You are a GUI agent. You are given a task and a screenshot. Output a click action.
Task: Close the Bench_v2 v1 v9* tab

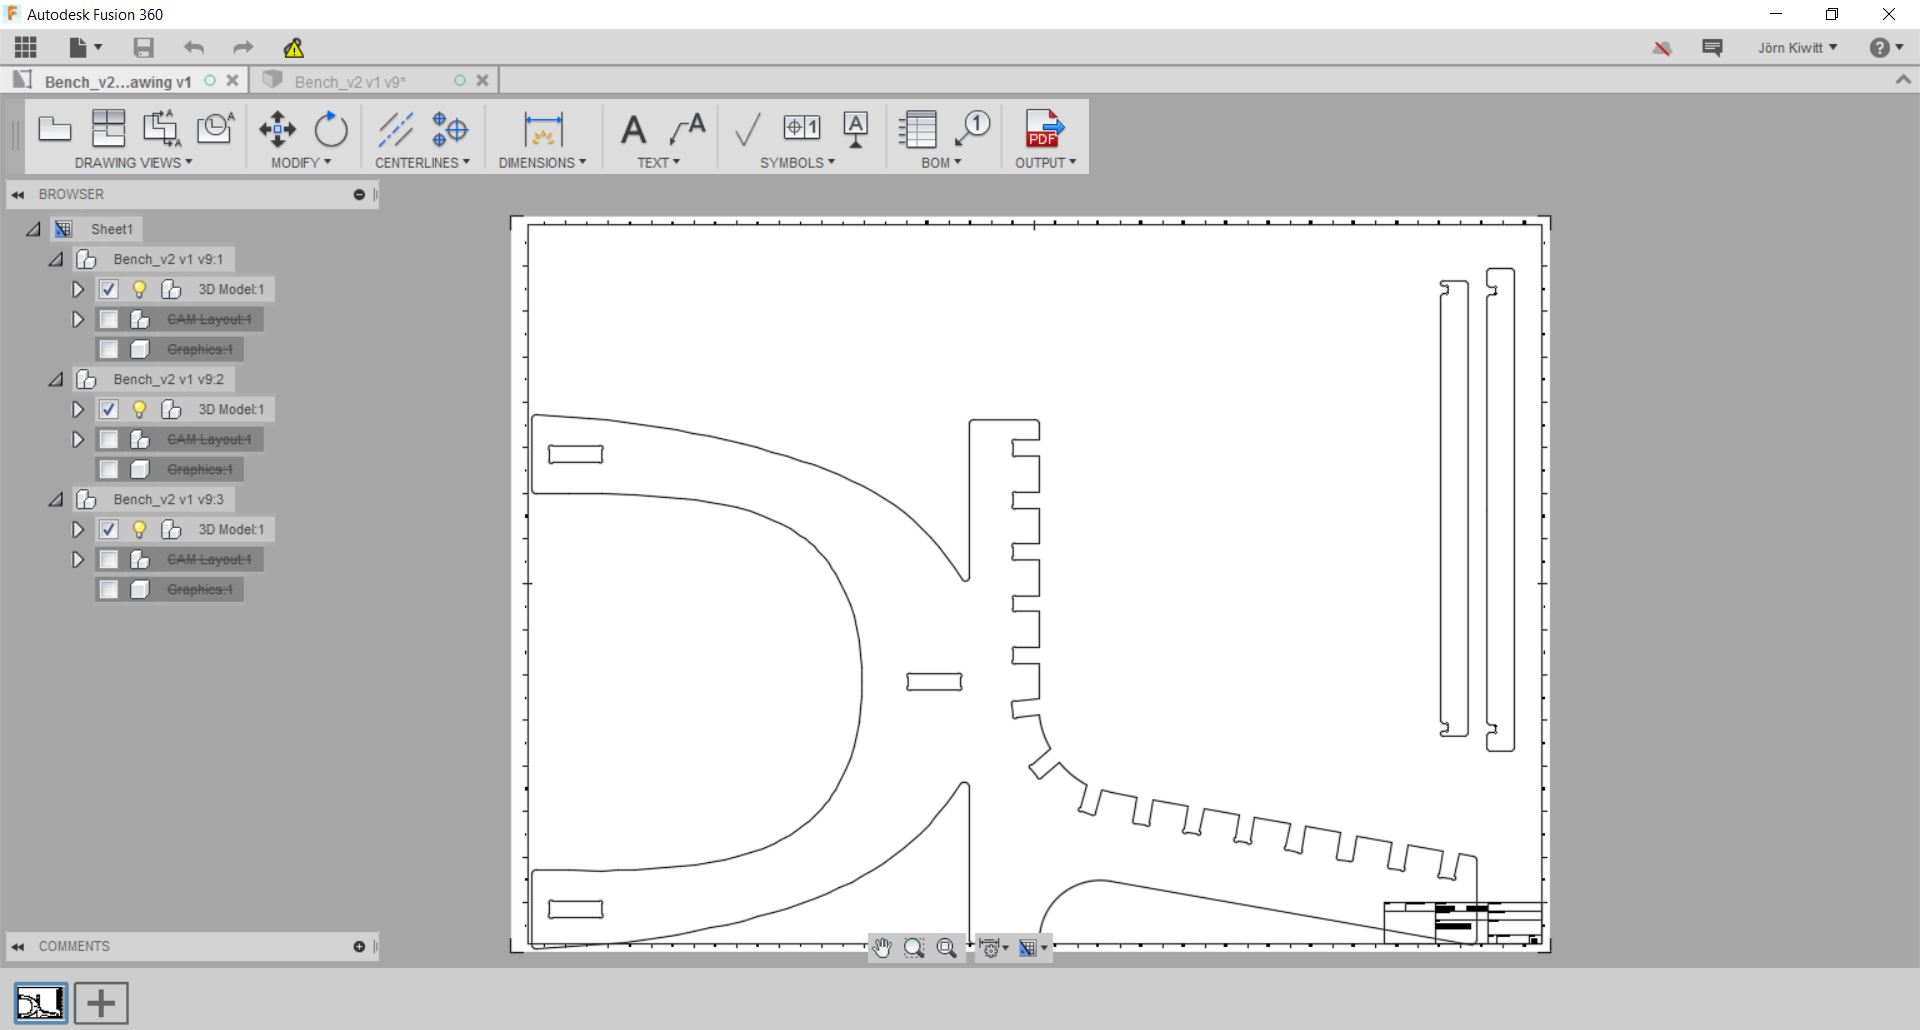(x=482, y=80)
